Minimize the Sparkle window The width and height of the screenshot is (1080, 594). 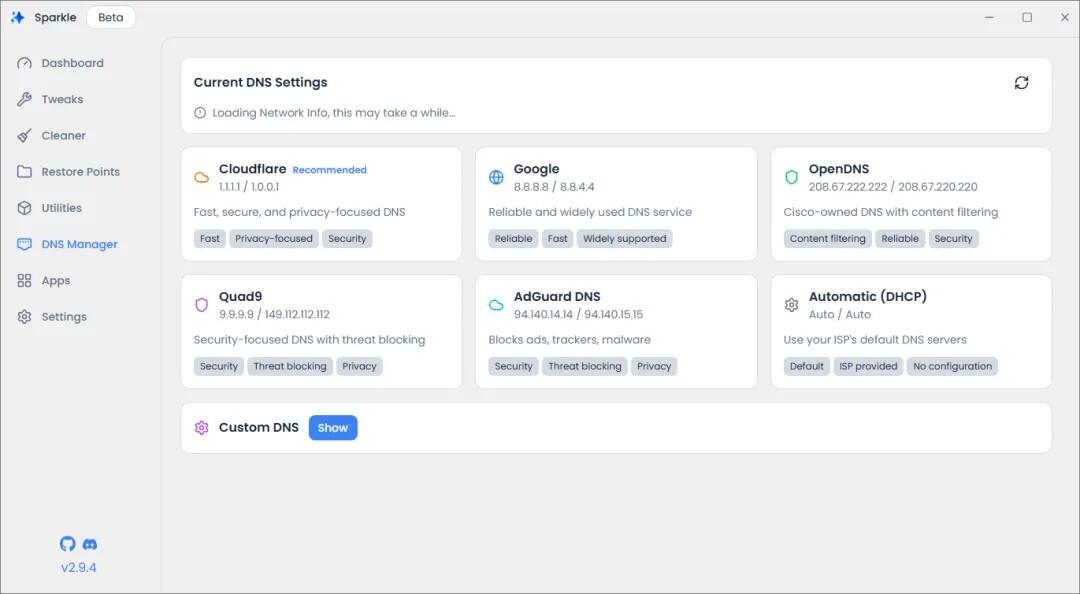990,17
